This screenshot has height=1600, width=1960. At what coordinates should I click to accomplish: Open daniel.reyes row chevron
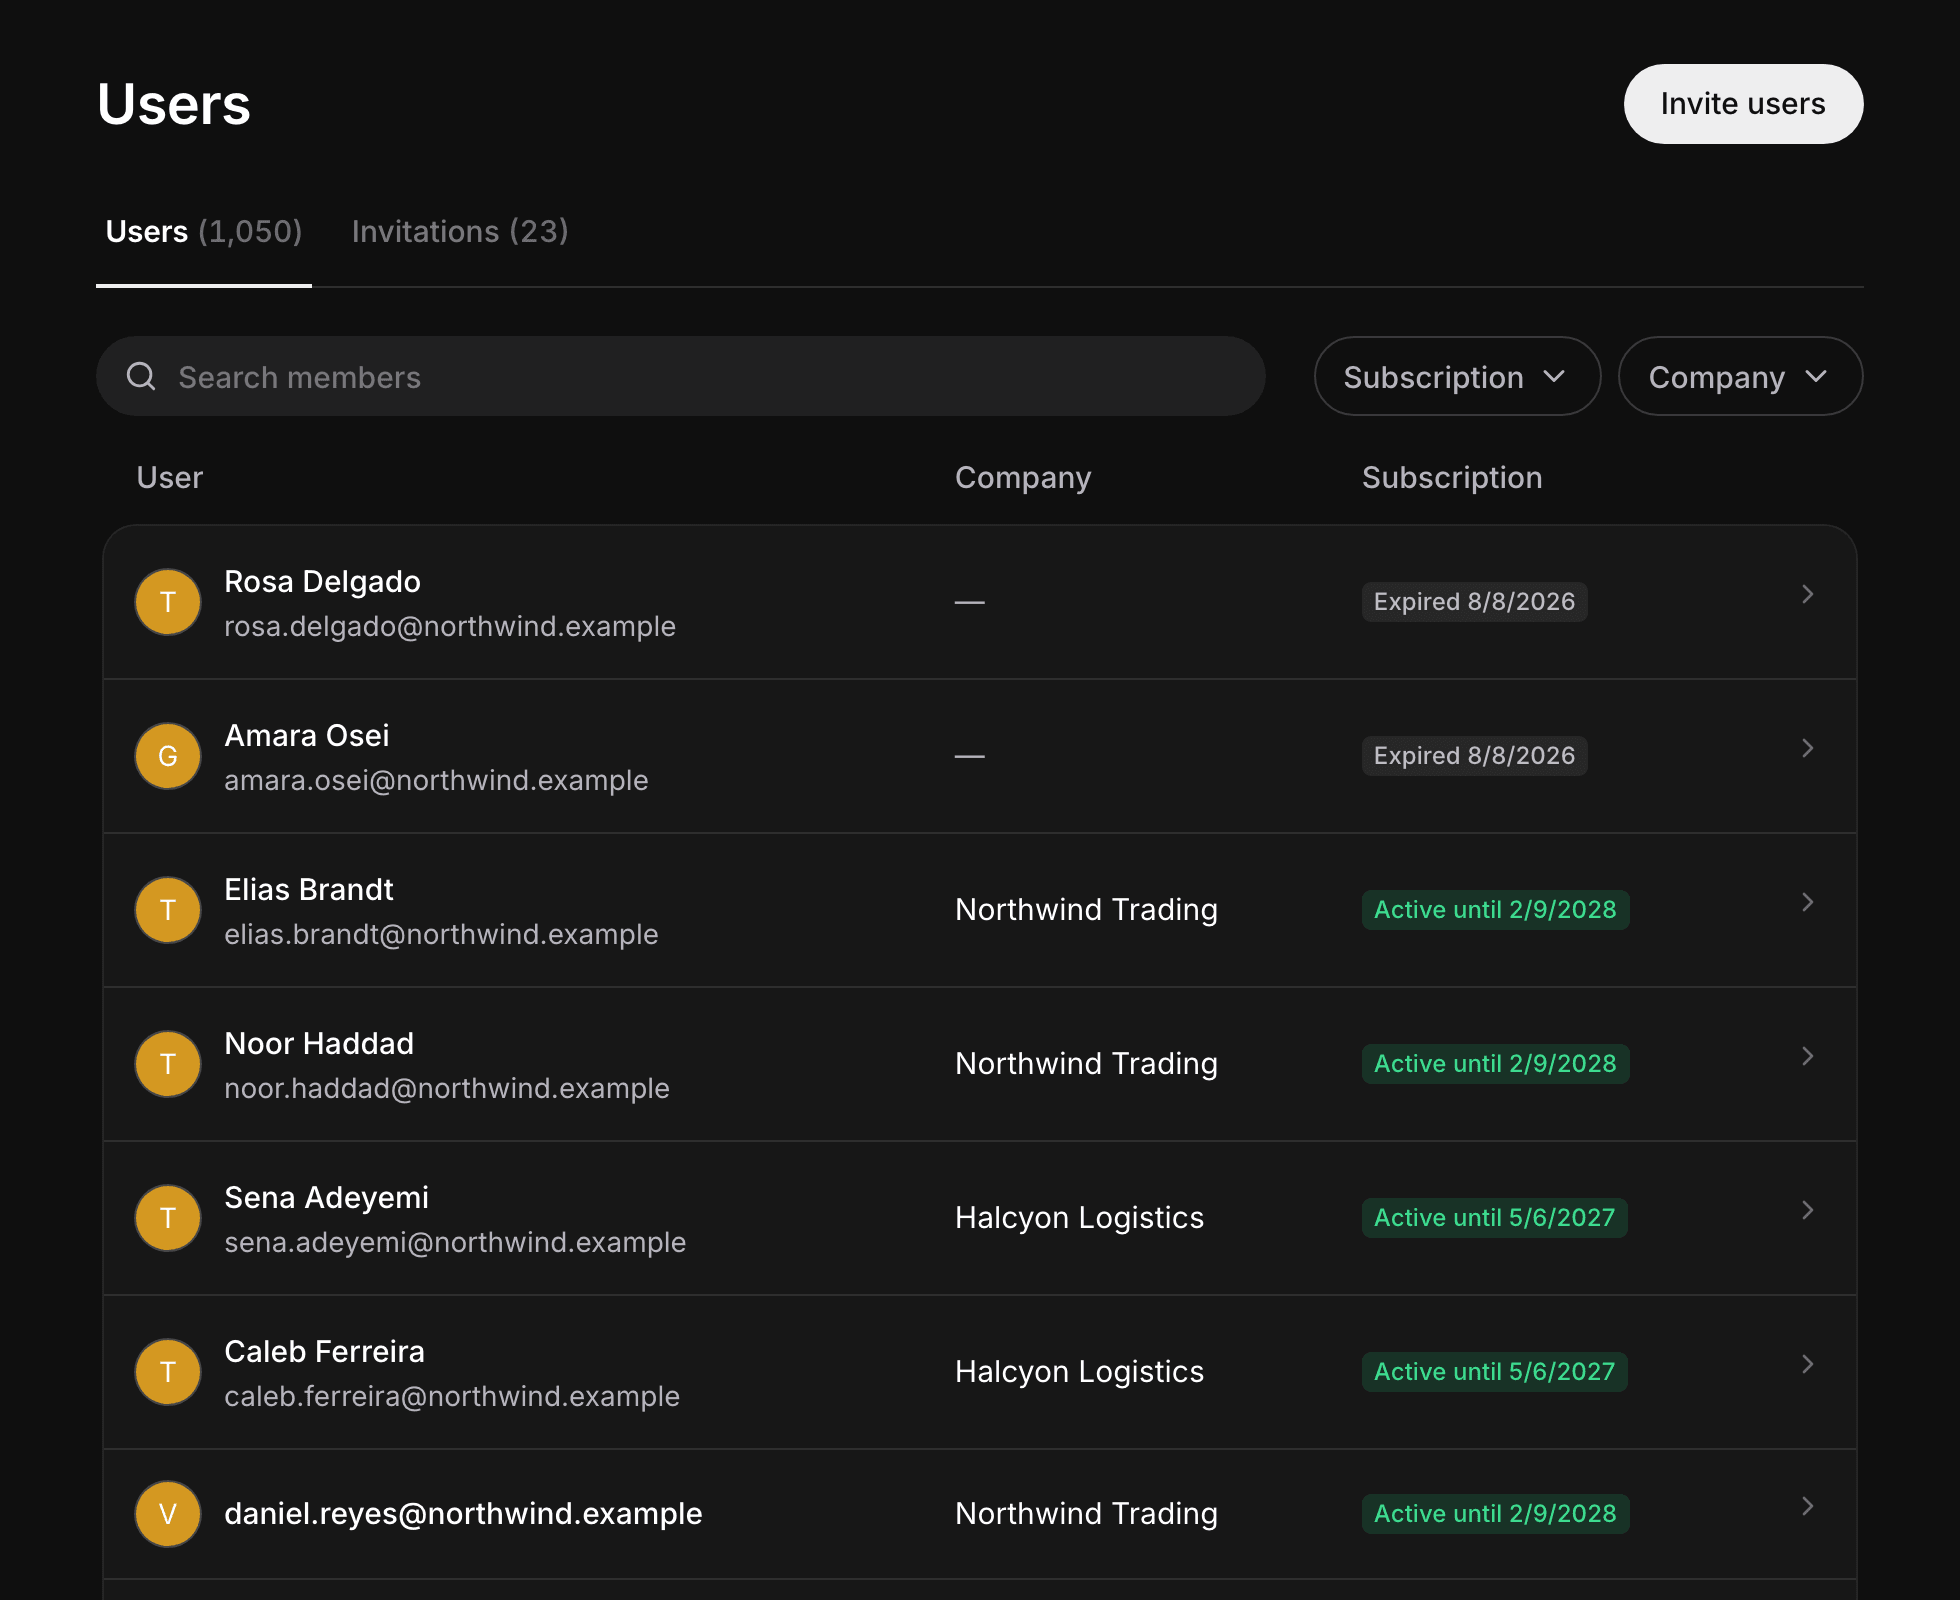point(1807,1507)
